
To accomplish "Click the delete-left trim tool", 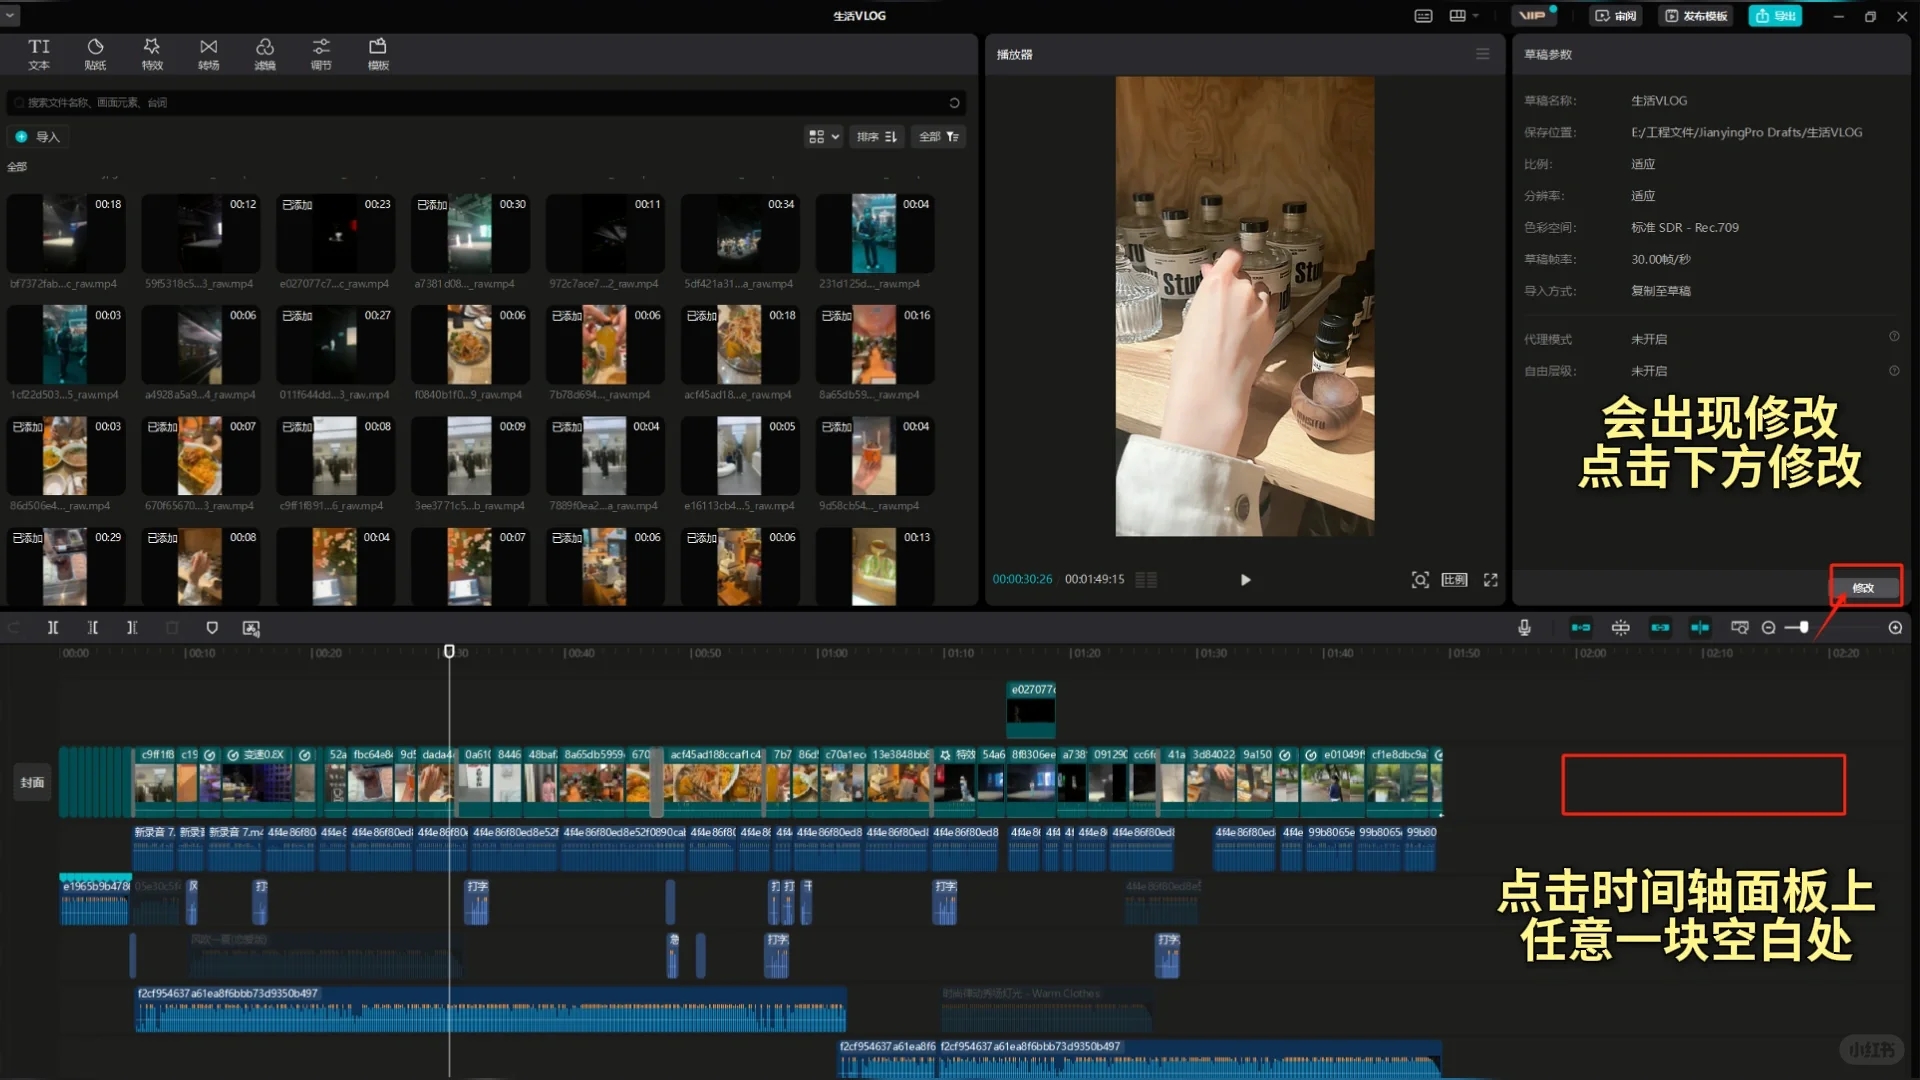I will coord(92,628).
